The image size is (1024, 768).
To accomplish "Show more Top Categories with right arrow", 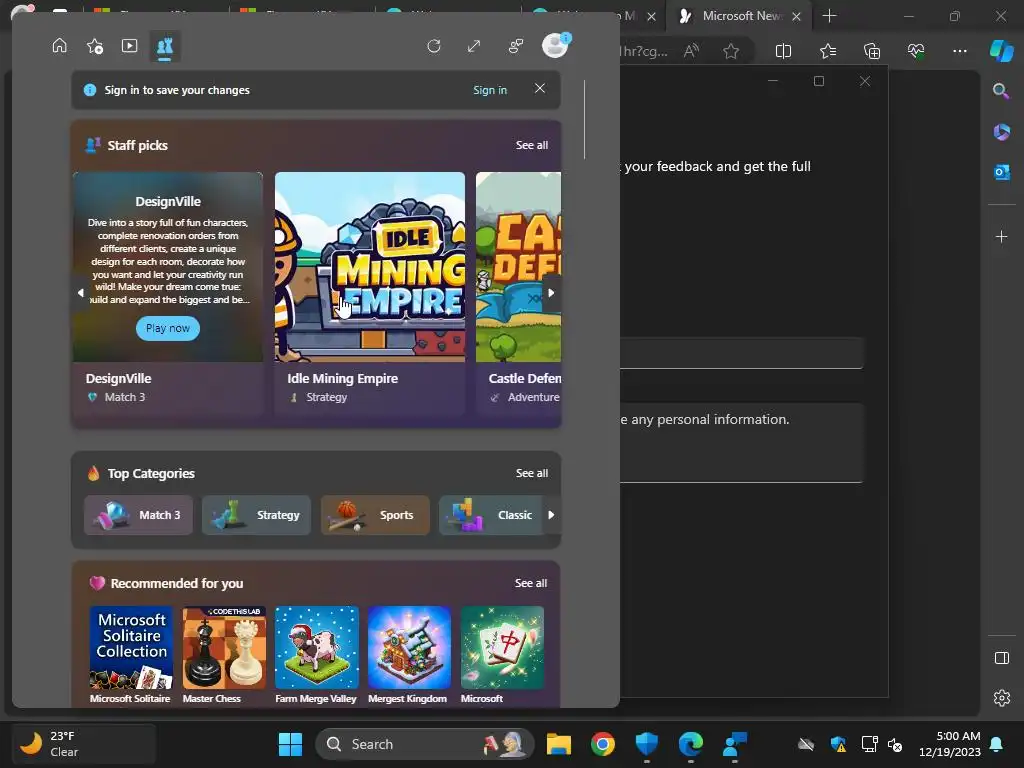I will click(x=551, y=515).
